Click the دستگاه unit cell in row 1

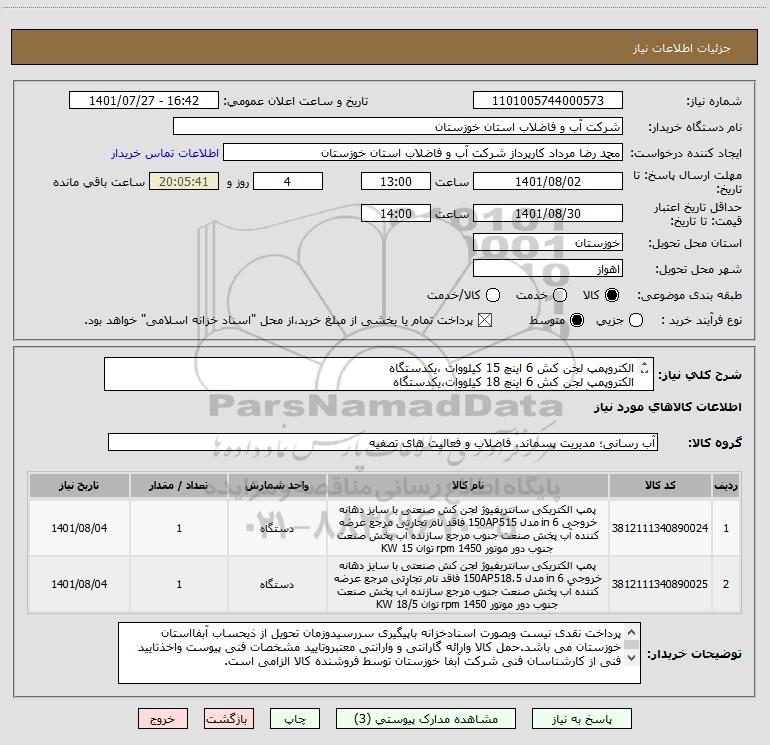click(x=277, y=528)
